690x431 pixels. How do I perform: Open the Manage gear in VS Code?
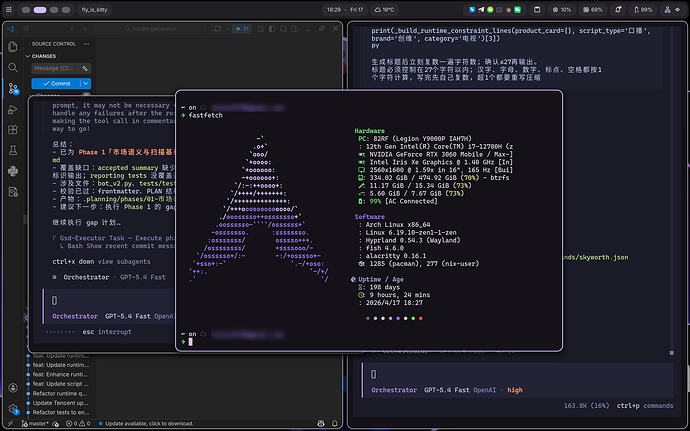pyautogui.click(x=13, y=409)
